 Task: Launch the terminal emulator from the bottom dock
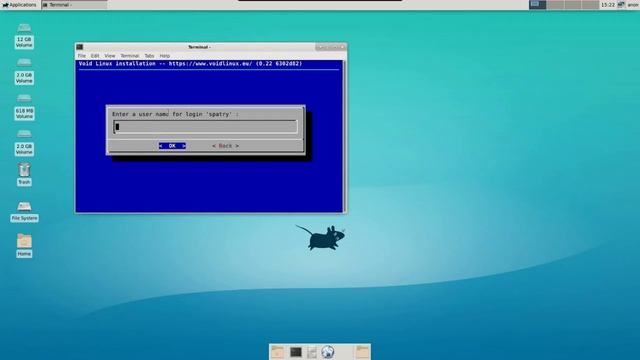tap(296, 352)
